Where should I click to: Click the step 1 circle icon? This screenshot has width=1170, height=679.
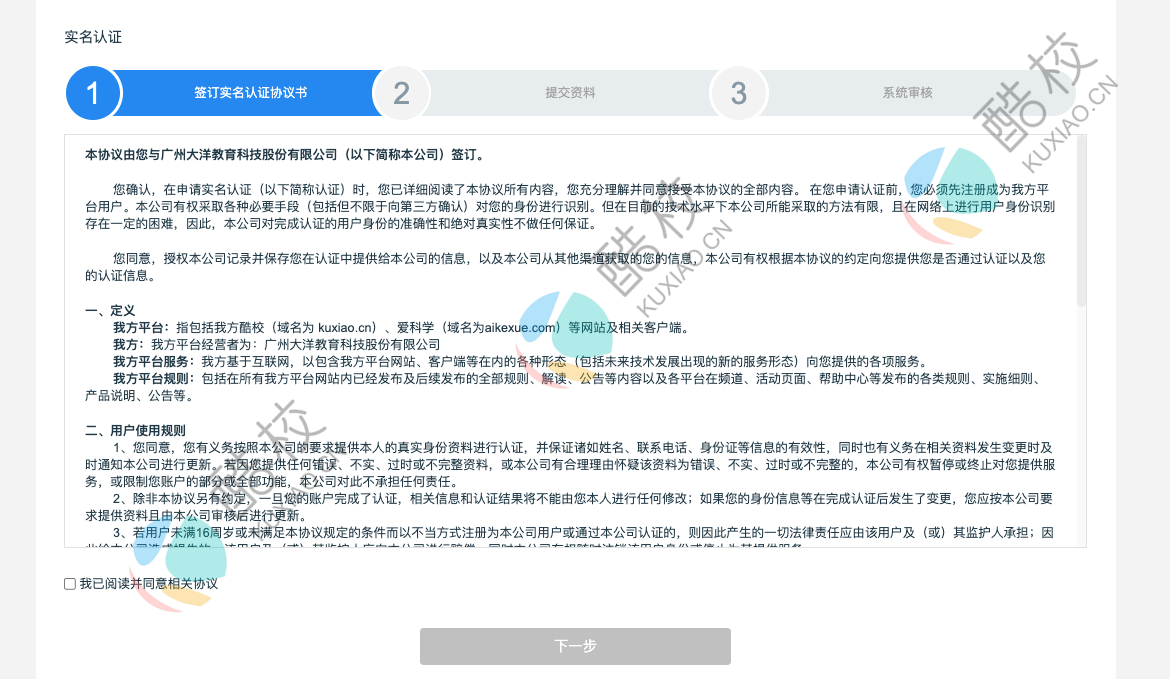tap(93, 93)
